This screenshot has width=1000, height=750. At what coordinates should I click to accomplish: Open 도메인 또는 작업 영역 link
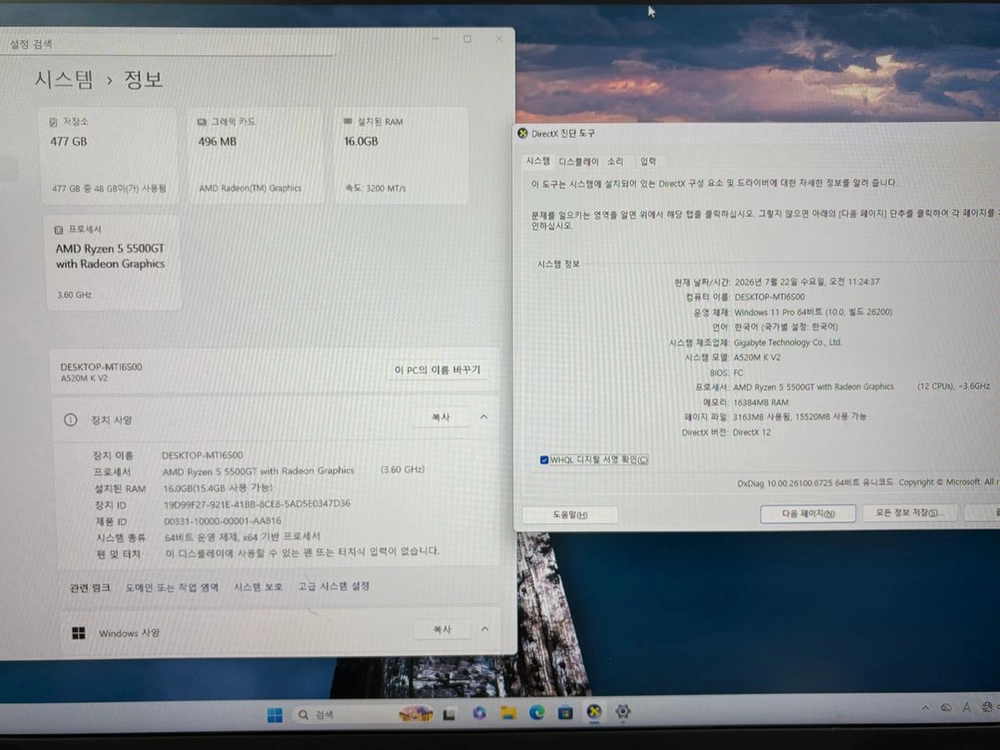172,587
